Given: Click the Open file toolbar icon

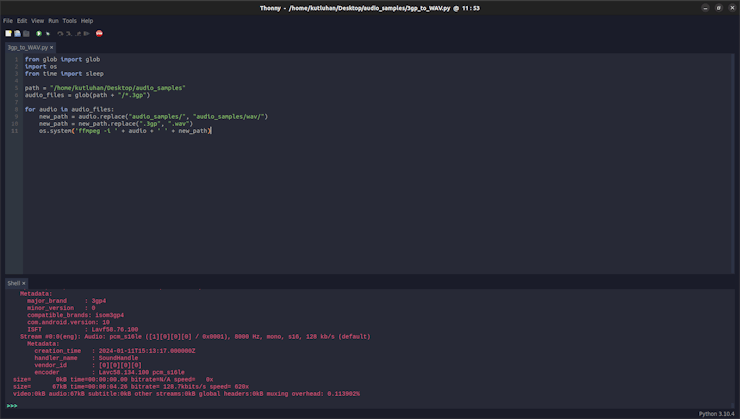Looking at the screenshot, I should (17, 34).
